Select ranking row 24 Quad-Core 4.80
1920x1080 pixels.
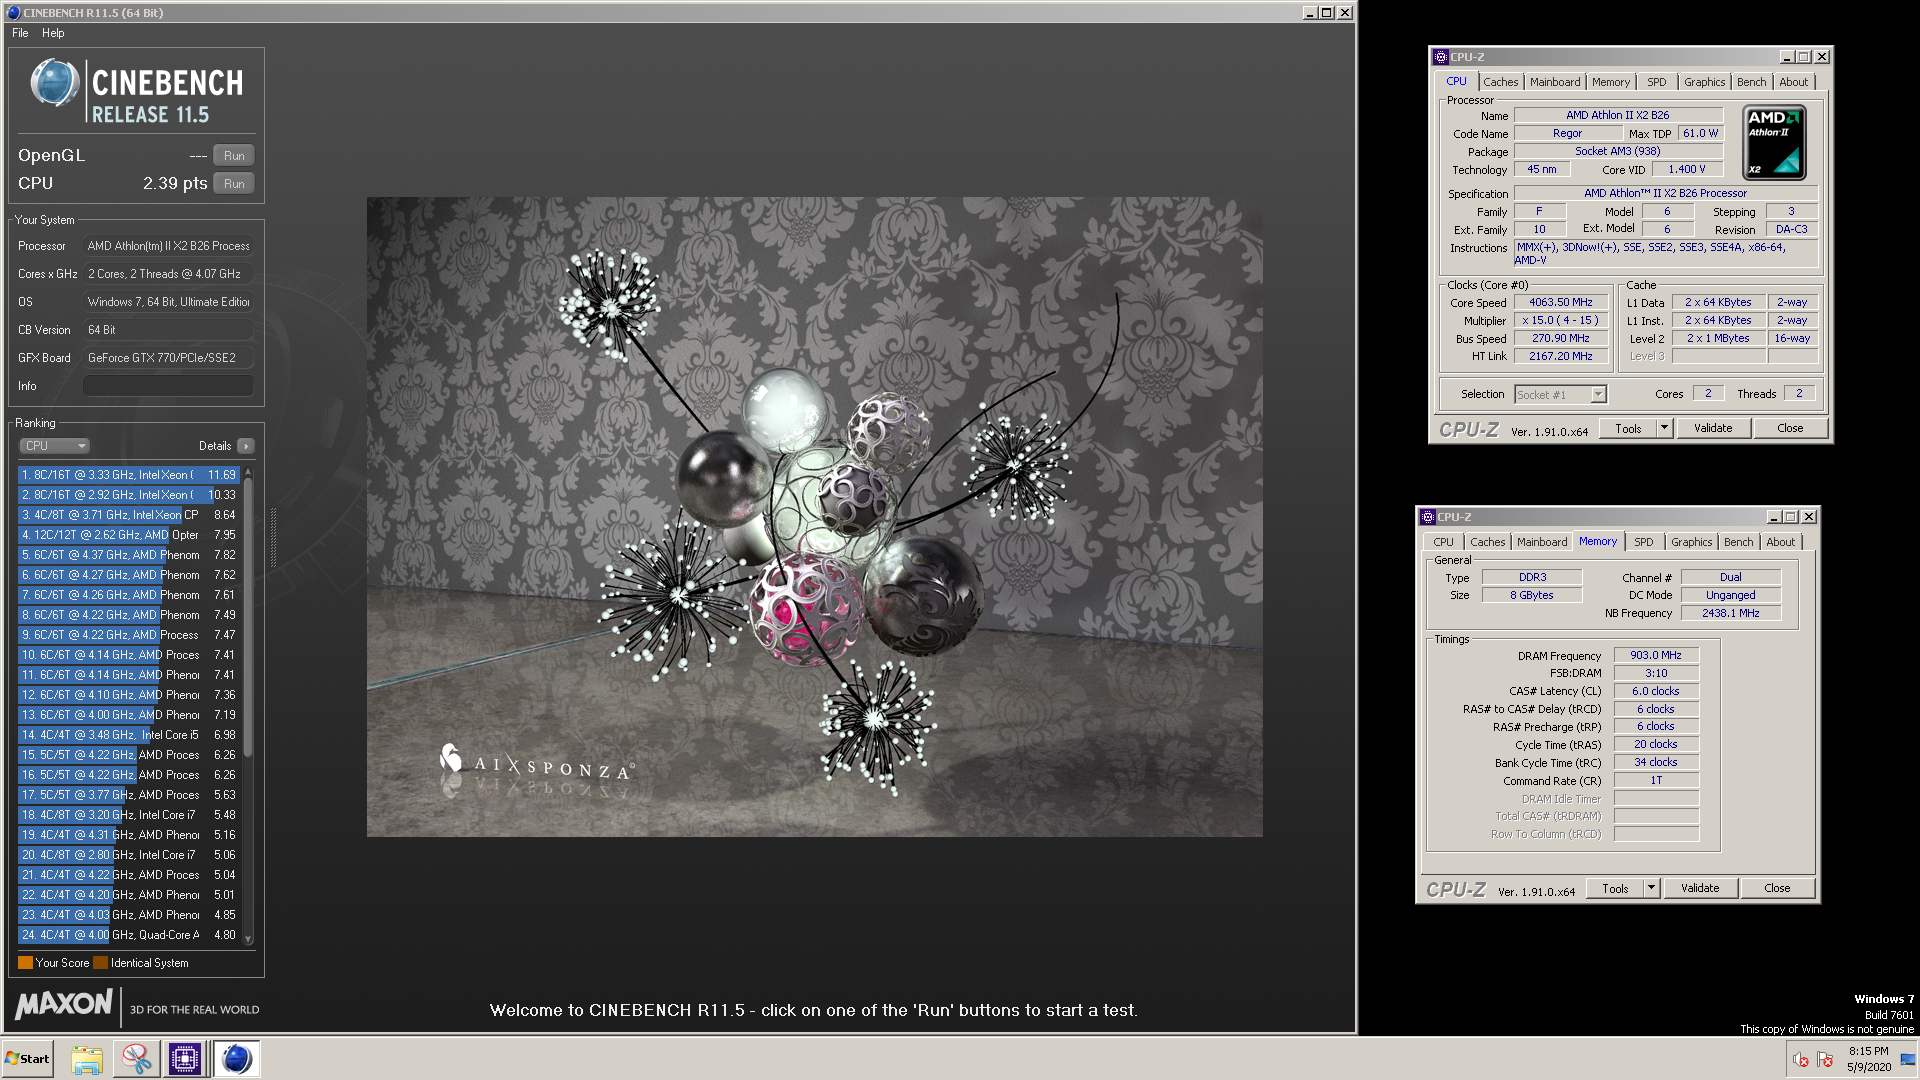(129, 935)
